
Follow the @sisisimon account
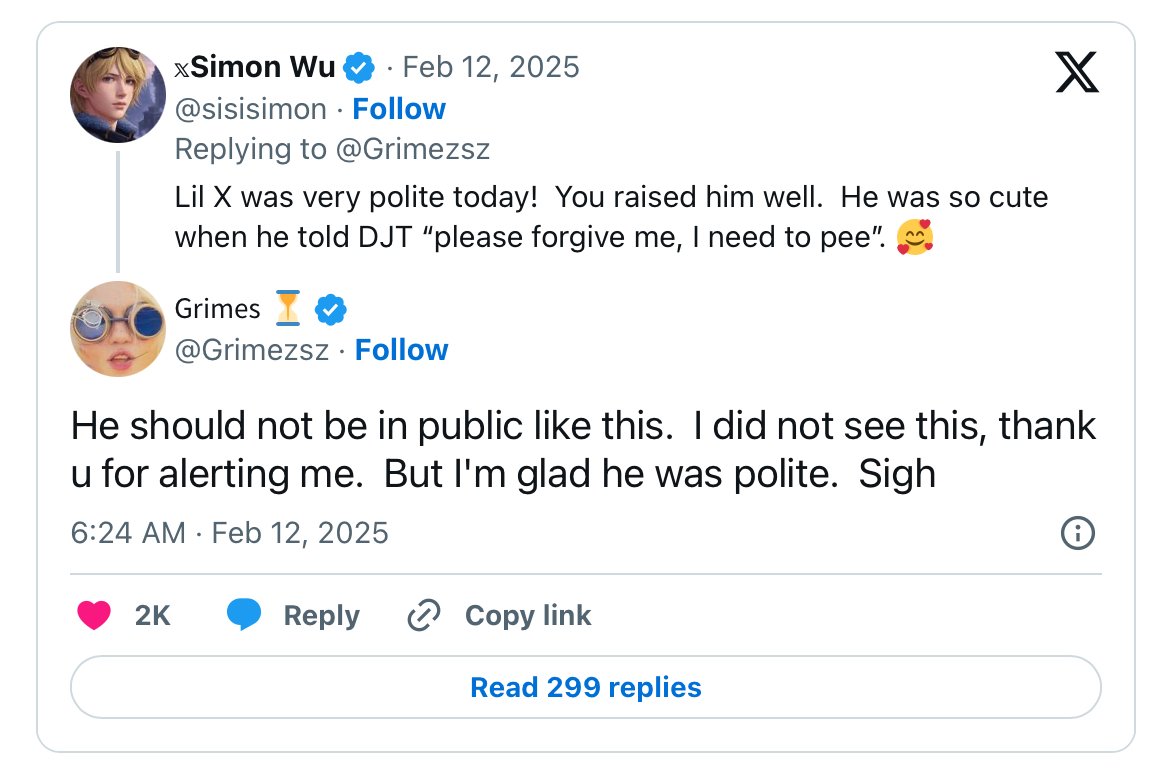click(399, 109)
